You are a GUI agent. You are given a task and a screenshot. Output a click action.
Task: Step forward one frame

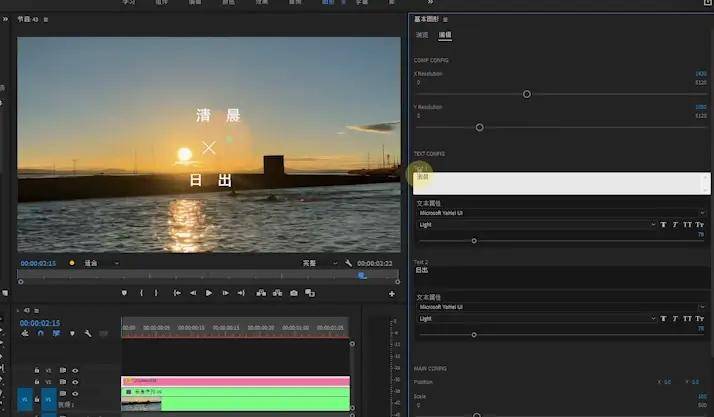tap(225, 293)
